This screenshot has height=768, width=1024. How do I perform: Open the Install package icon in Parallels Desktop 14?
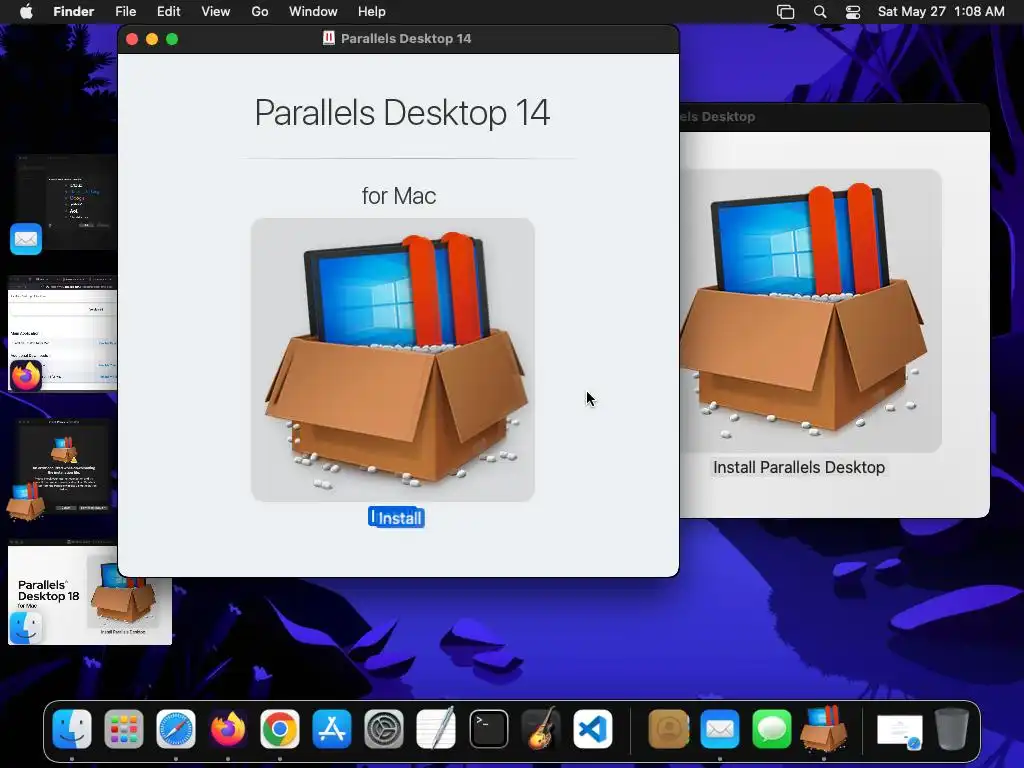(x=392, y=360)
